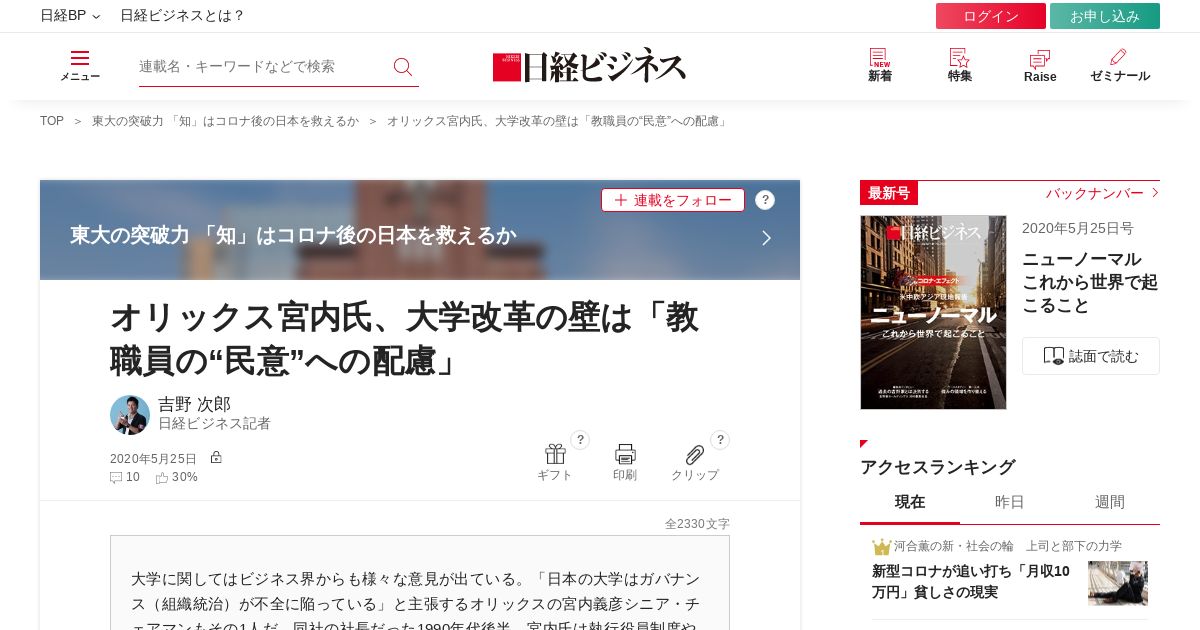Viewport: 1200px width, 630px height.
Task: Click the crown icon beside 河合薫 ranking
Action: pos(881,547)
